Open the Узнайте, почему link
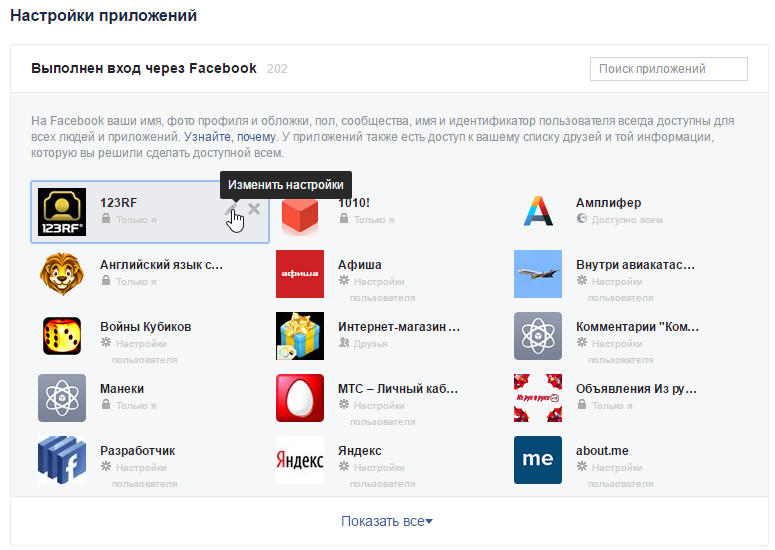 230,137
